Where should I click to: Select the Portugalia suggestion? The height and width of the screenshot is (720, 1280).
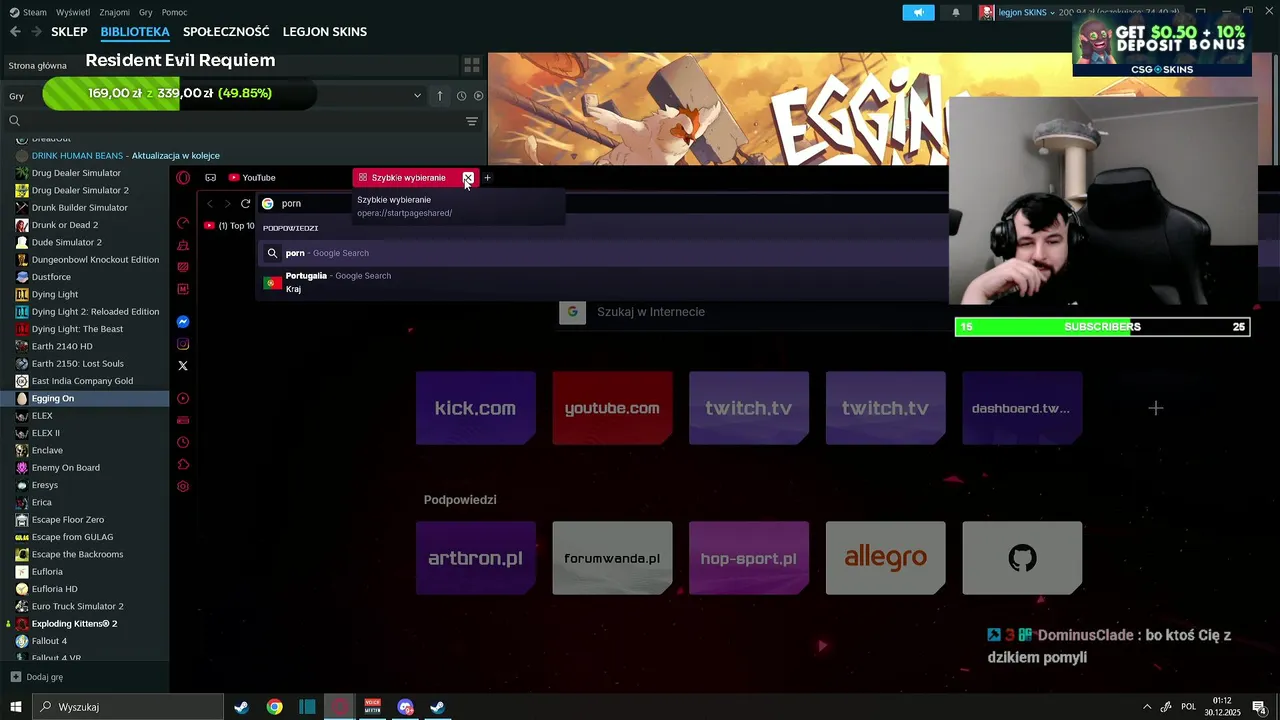[600, 282]
